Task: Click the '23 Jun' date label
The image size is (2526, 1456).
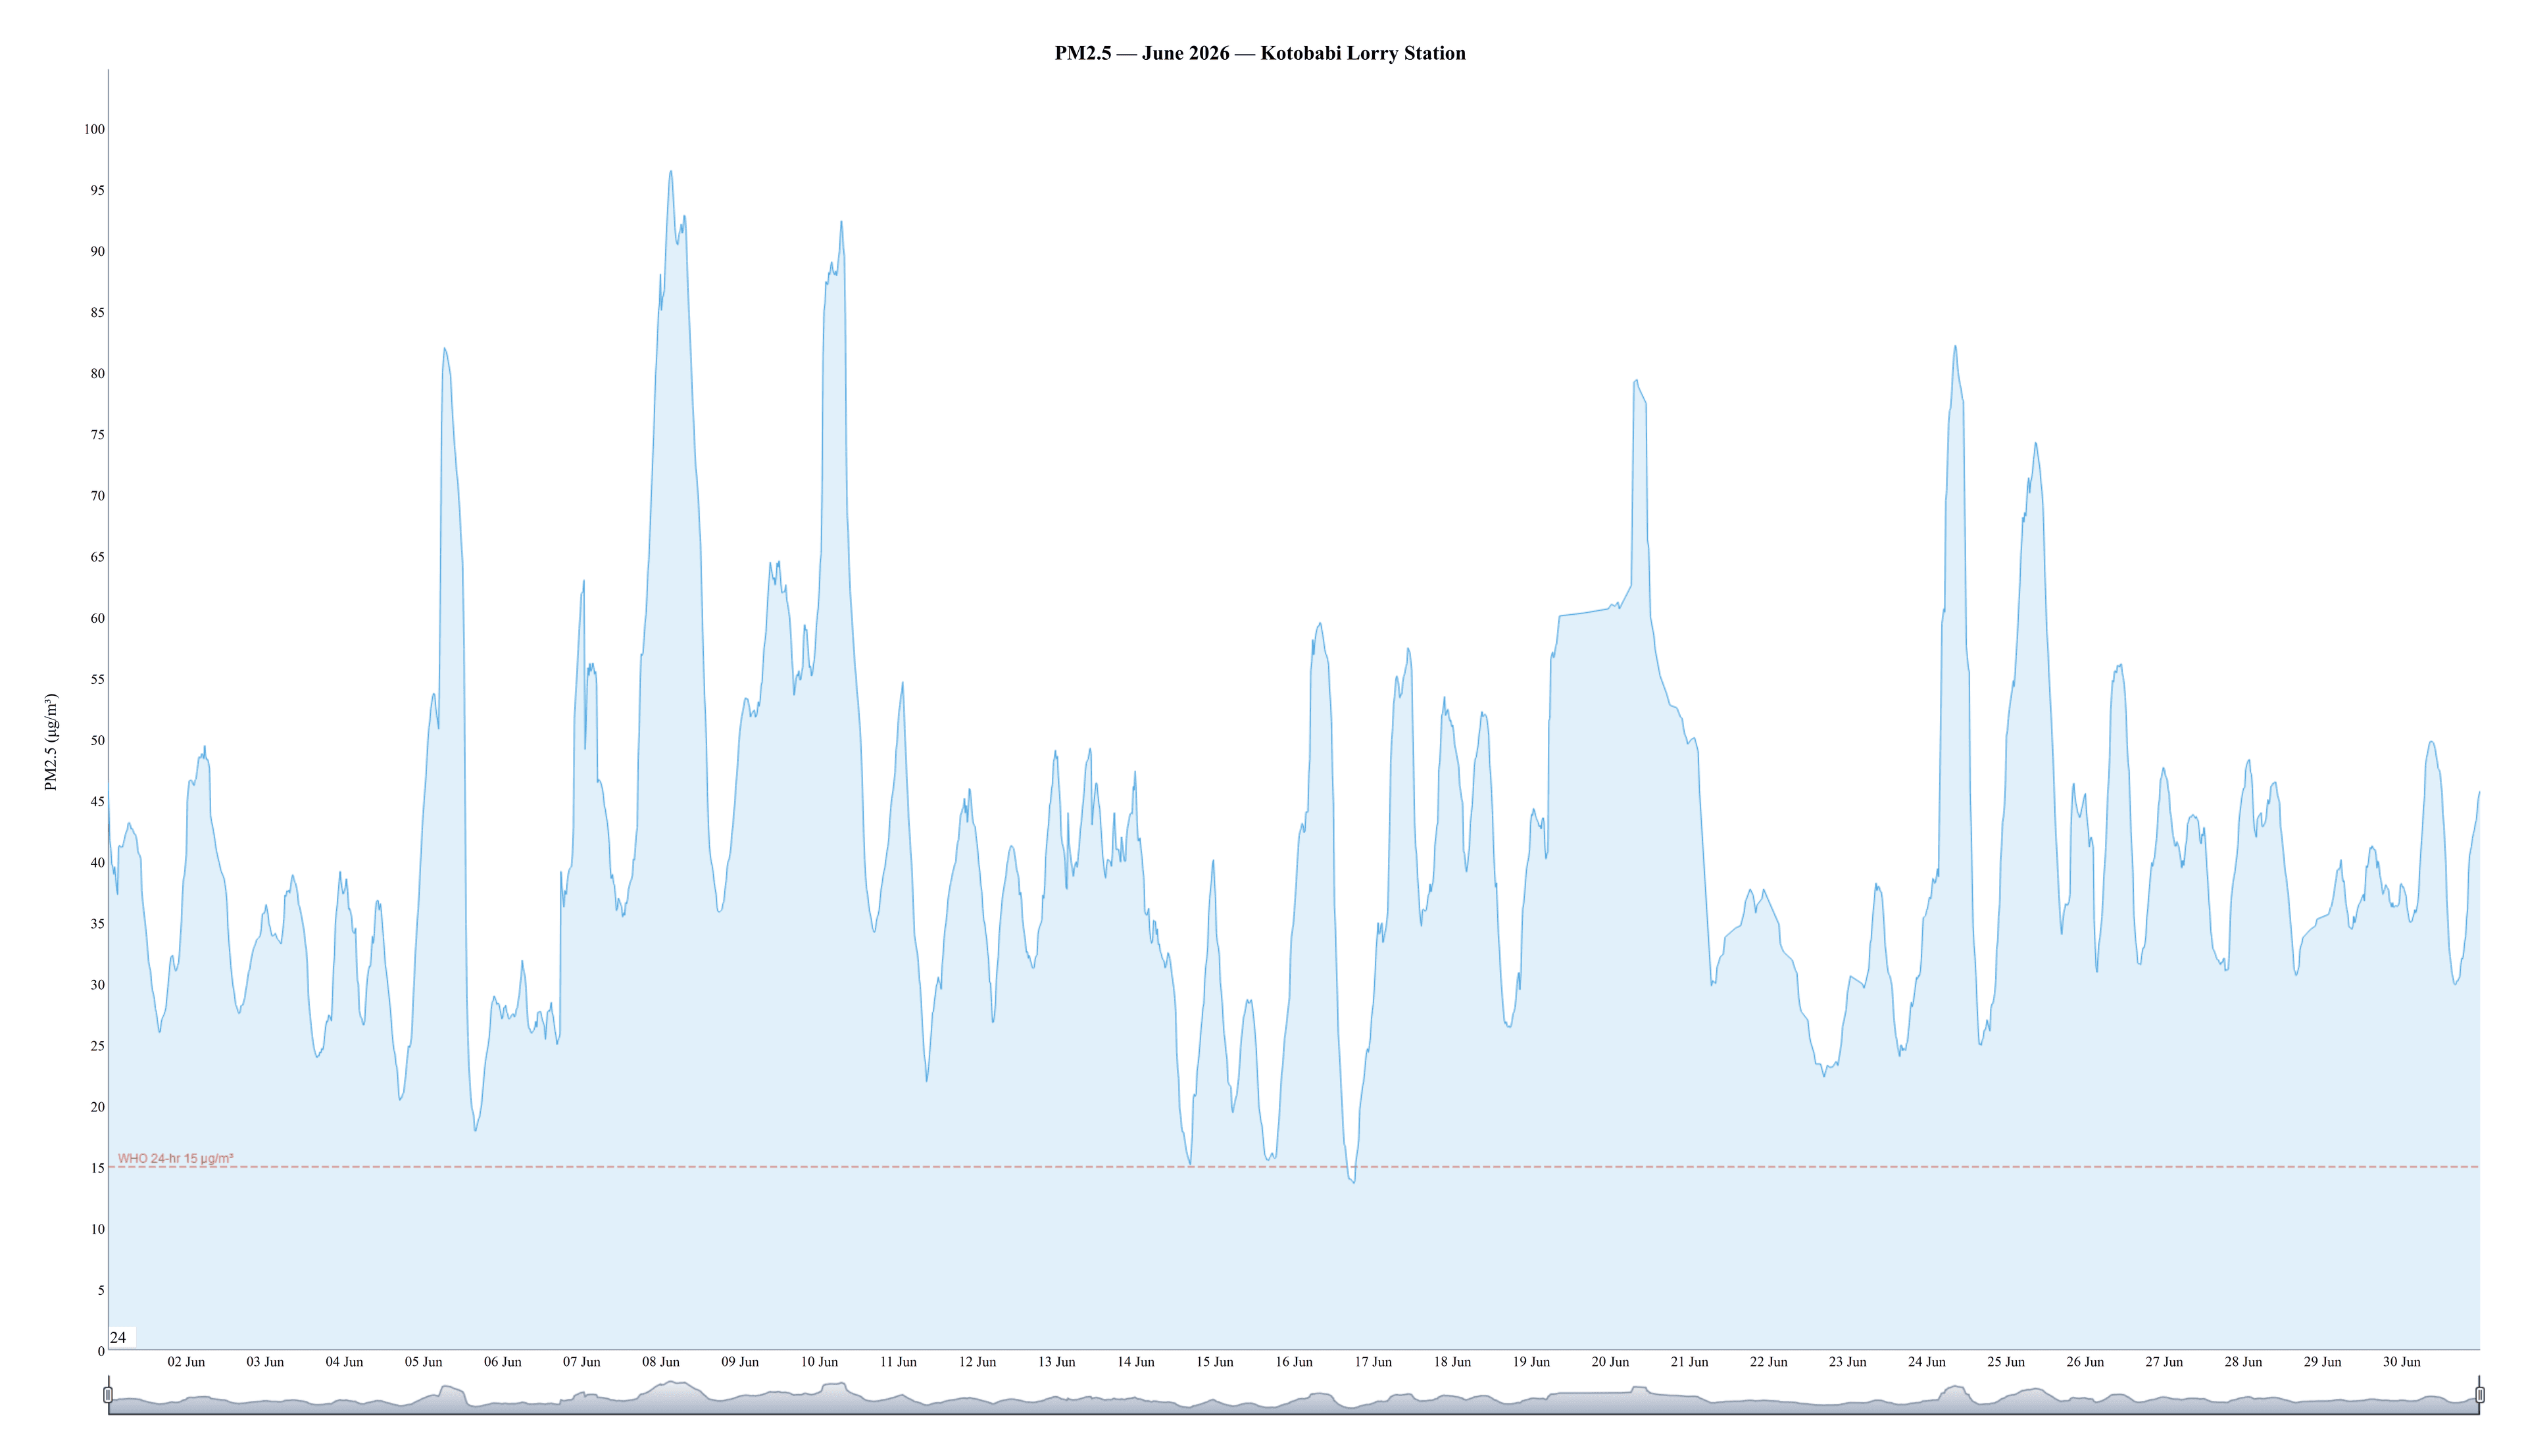Action: tap(1848, 1362)
